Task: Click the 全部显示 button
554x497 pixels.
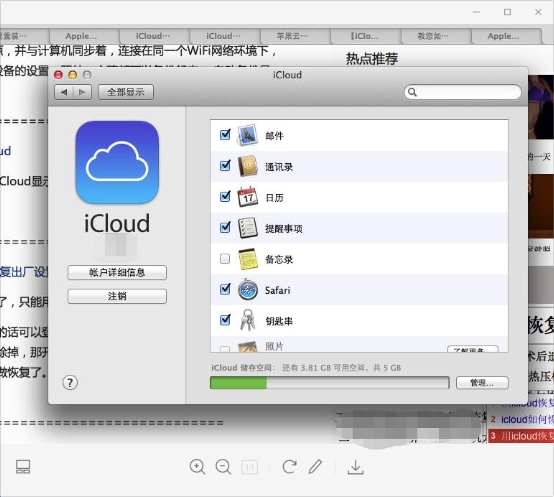Action: (x=126, y=92)
